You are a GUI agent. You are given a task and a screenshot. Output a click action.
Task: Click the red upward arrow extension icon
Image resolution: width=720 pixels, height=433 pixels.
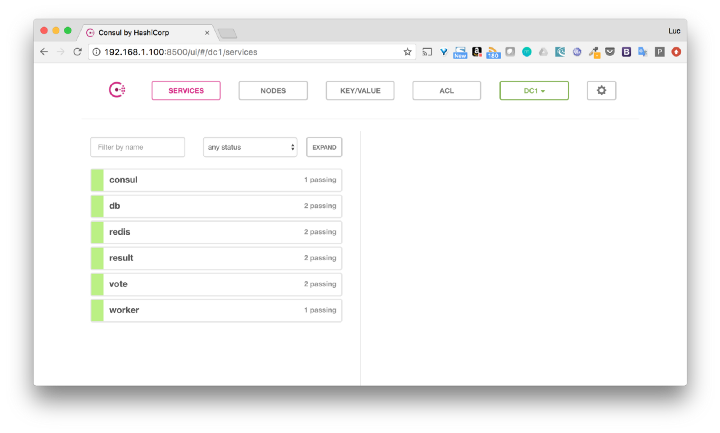click(x=676, y=52)
